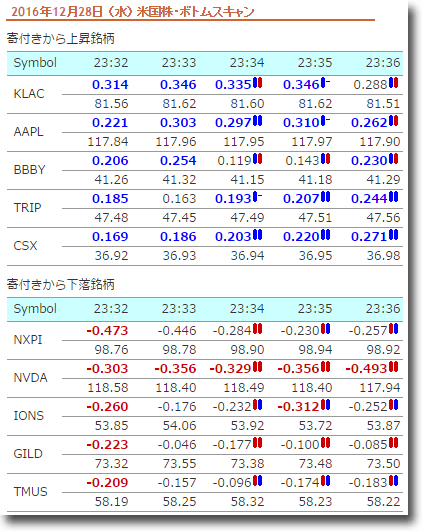Click the candle icon beside CSX 0.203
The height and width of the screenshot is (532, 425).
pyautogui.click(x=258, y=234)
